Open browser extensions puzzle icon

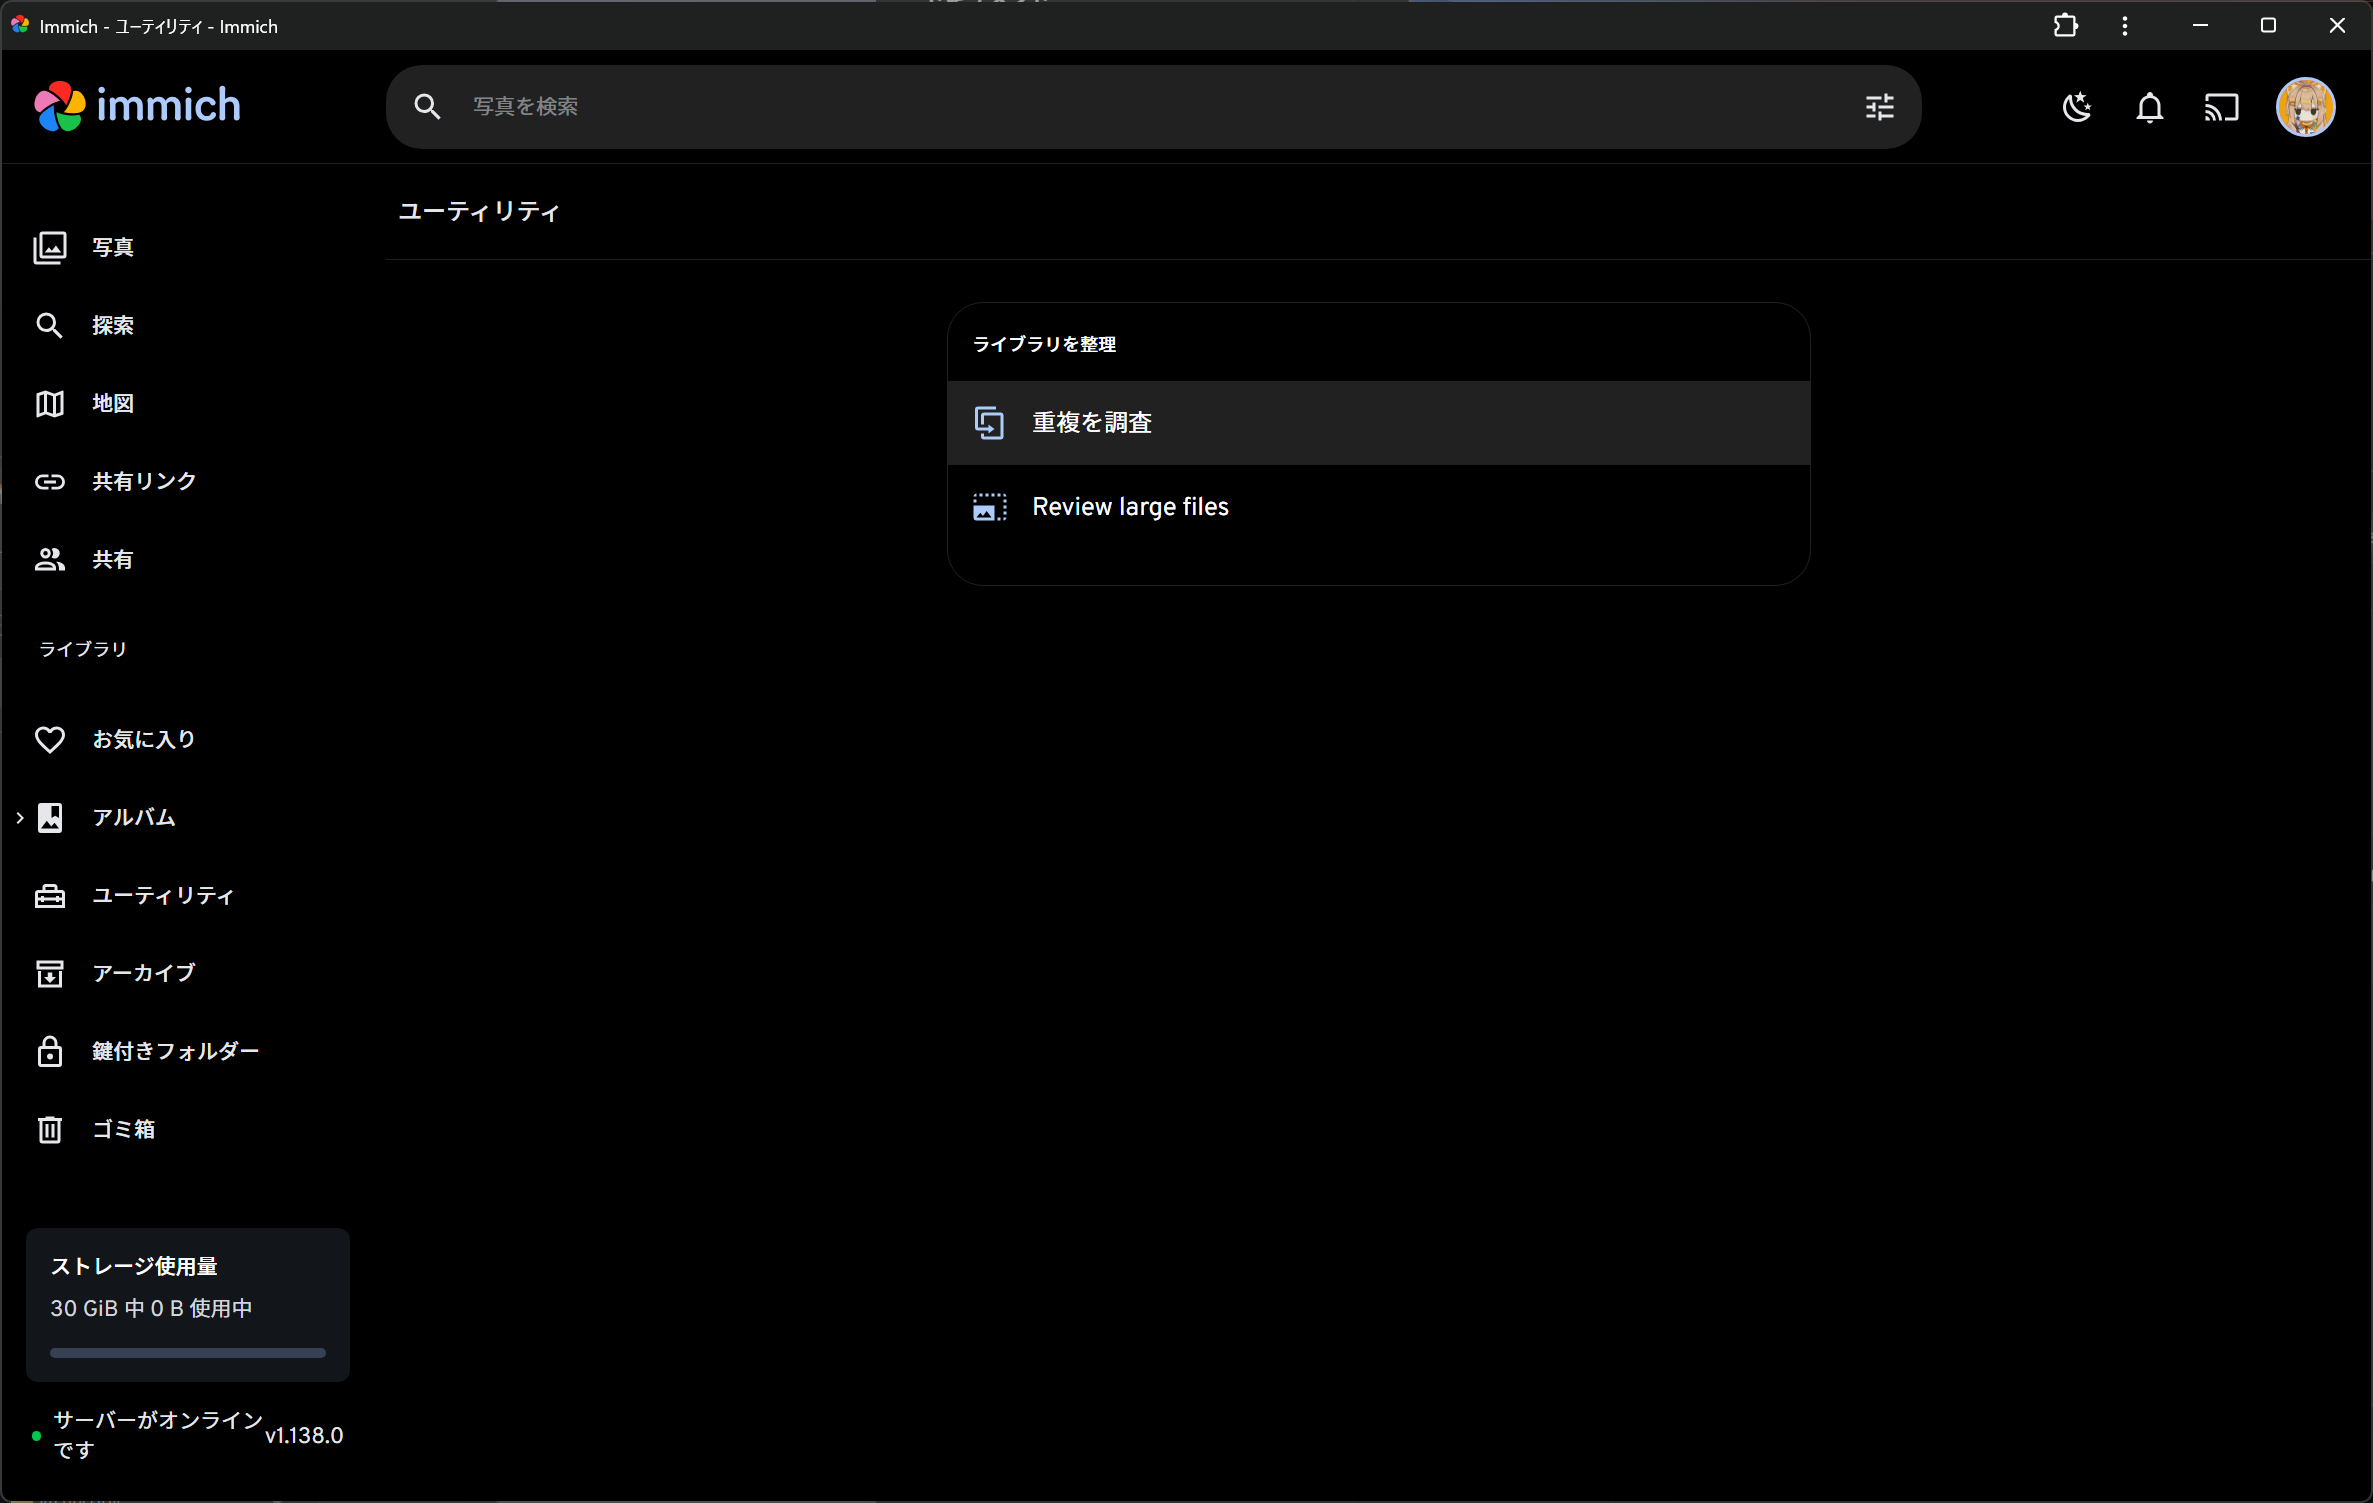(x=2065, y=26)
